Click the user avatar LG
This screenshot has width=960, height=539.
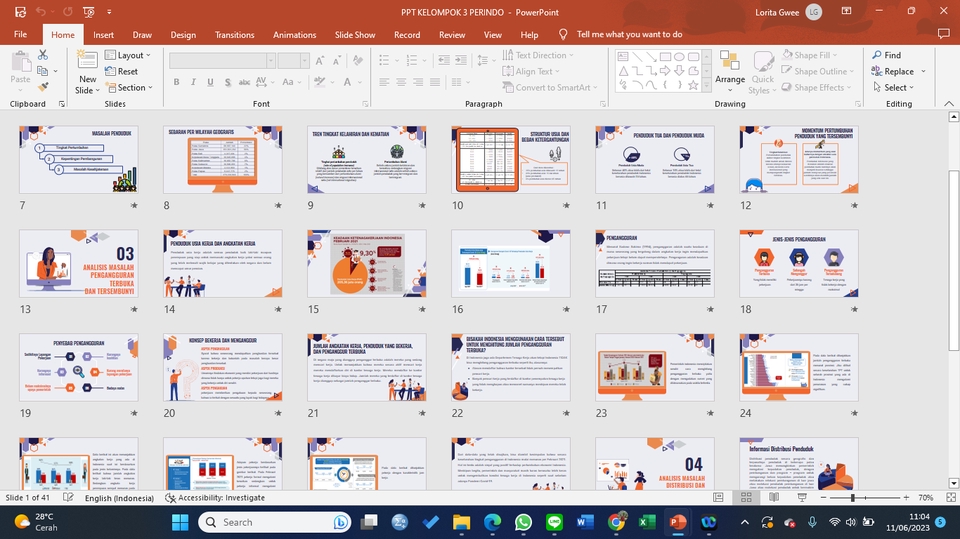[813, 12]
